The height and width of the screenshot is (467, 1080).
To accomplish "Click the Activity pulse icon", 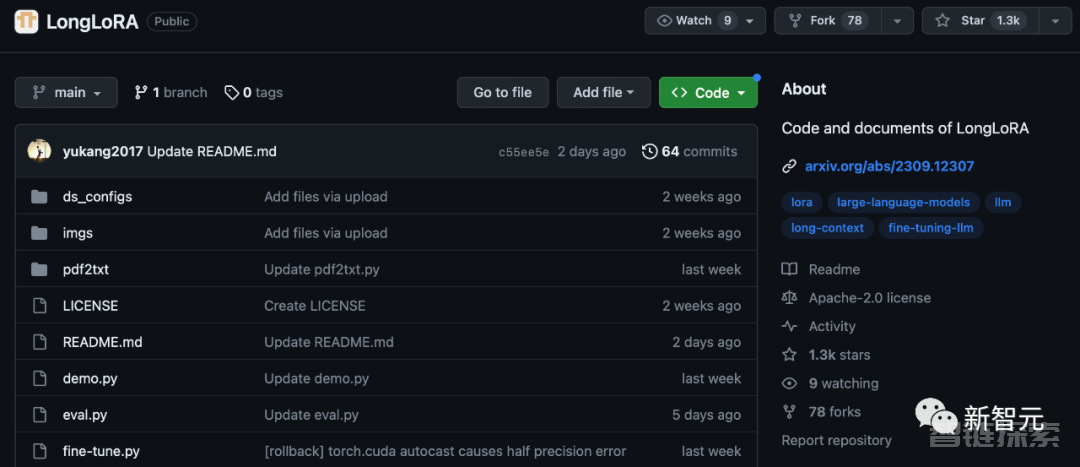I will (789, 326).
